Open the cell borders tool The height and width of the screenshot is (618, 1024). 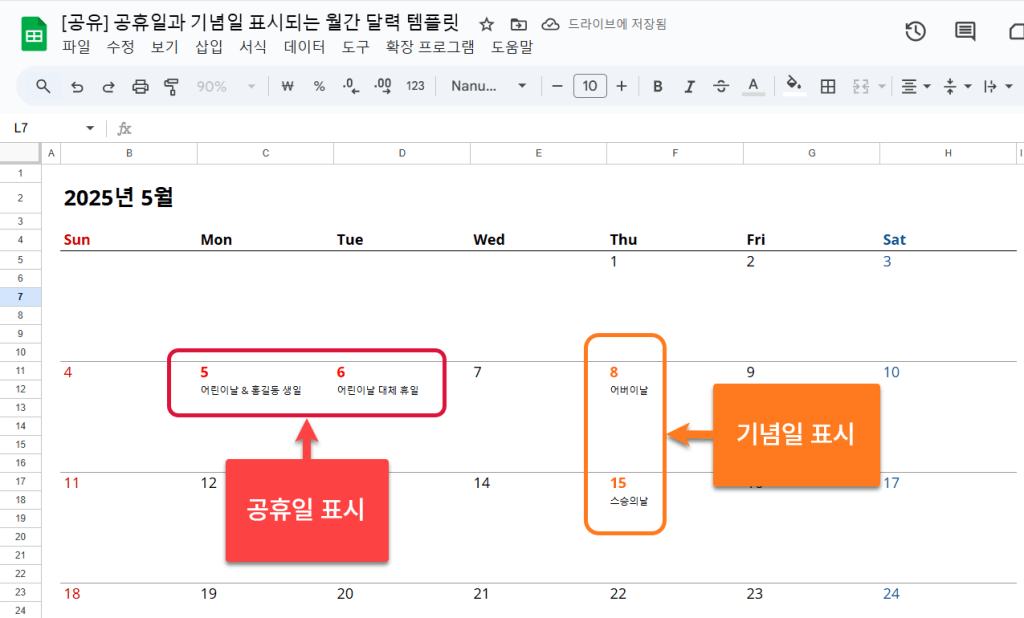coord(828,87)
